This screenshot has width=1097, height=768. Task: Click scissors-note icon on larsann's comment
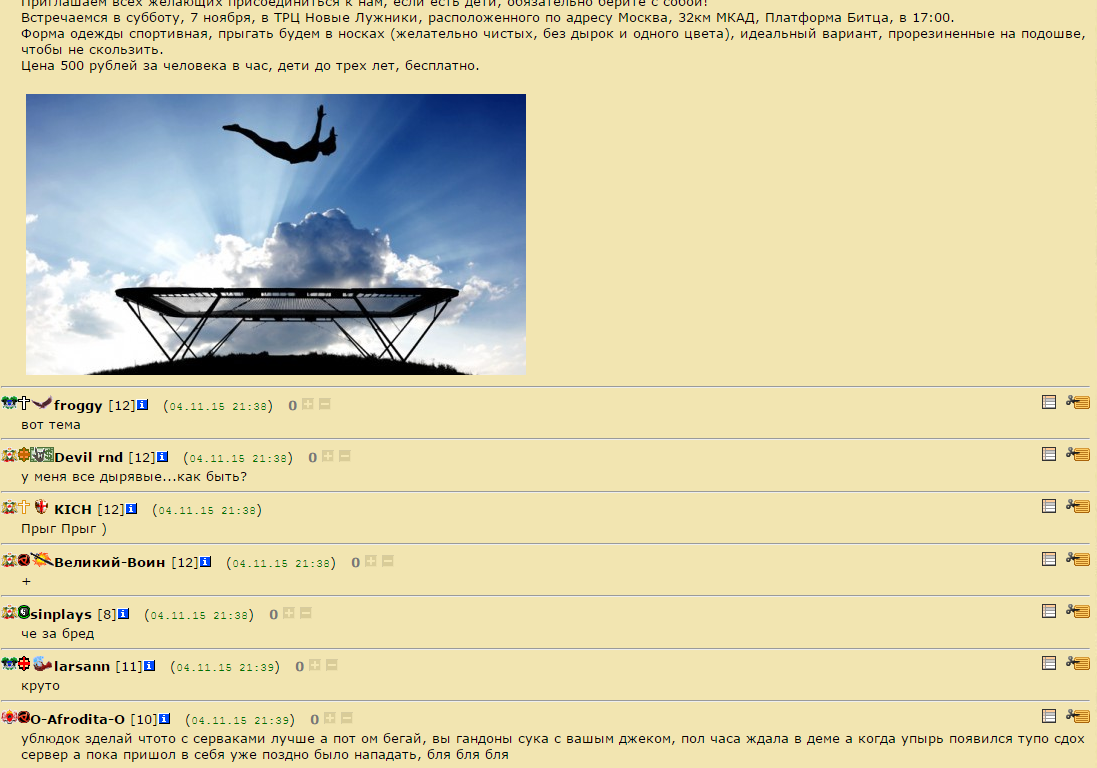click(x=1078, y=662)
